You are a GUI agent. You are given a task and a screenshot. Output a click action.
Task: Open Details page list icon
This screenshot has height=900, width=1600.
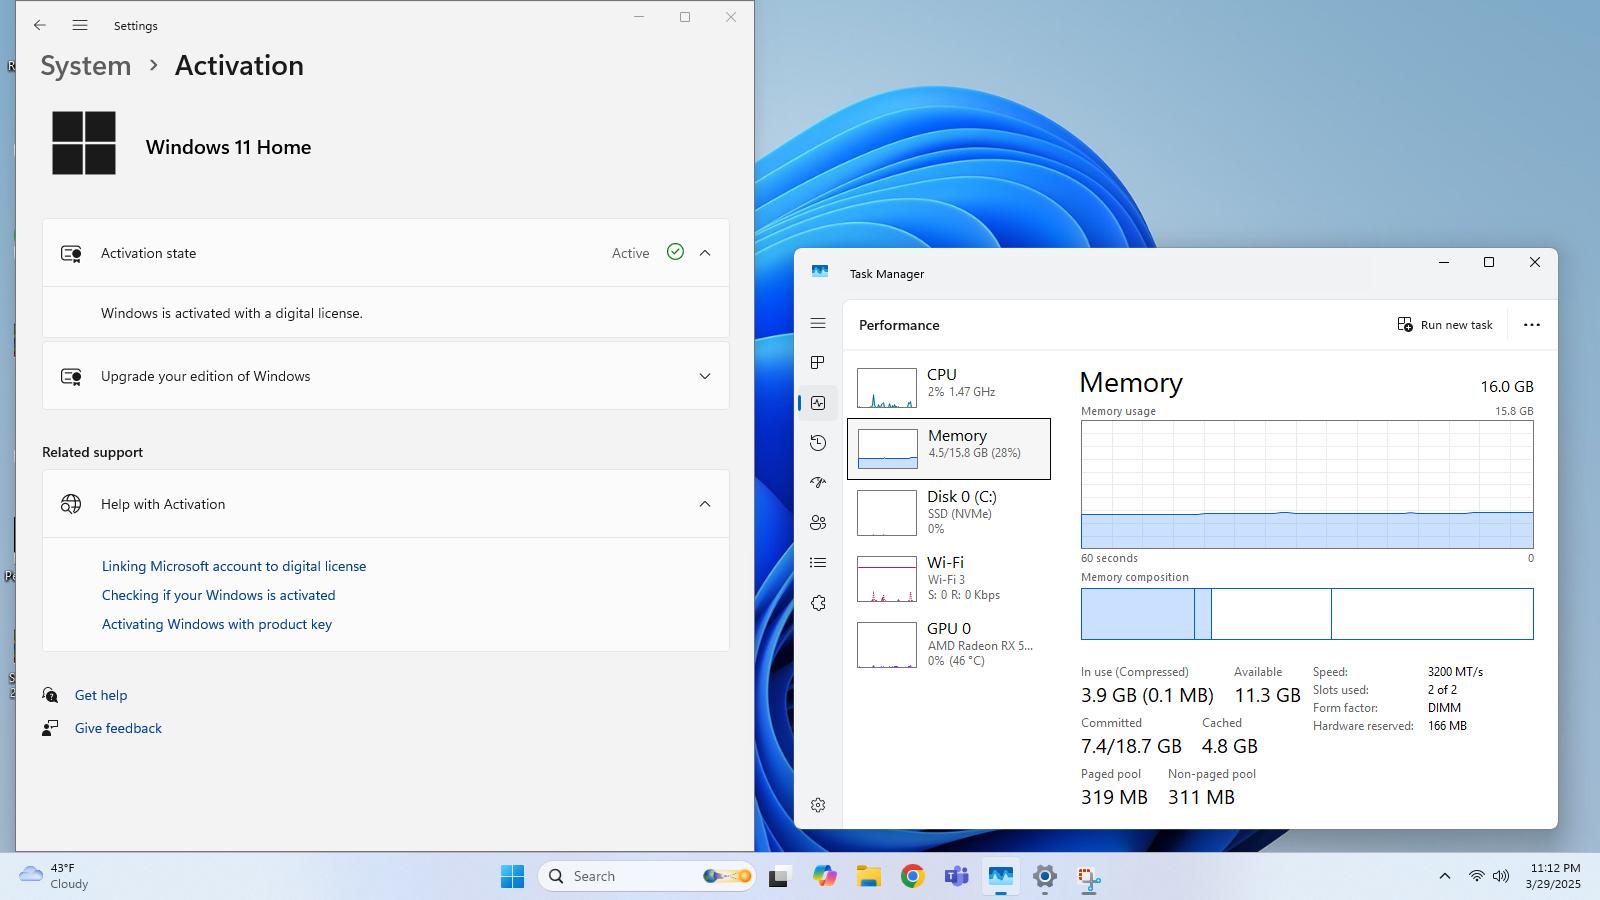(818, 563)
